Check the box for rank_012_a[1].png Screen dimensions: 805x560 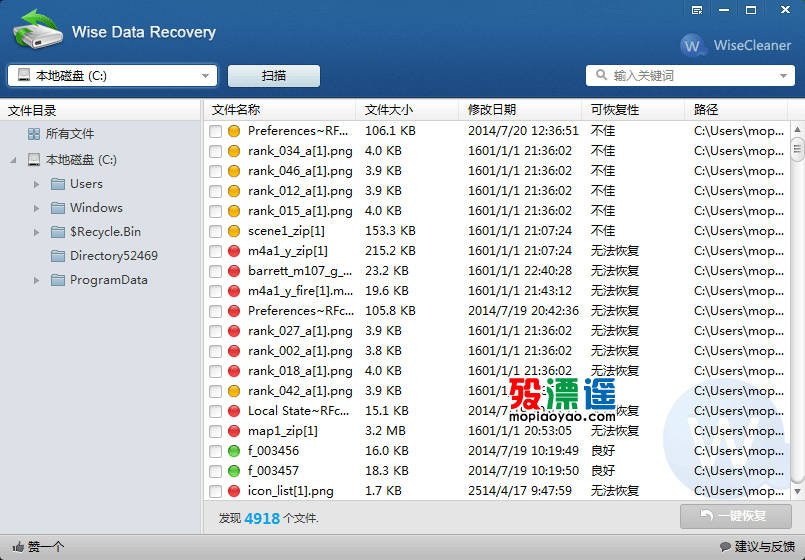click(216, 191)
